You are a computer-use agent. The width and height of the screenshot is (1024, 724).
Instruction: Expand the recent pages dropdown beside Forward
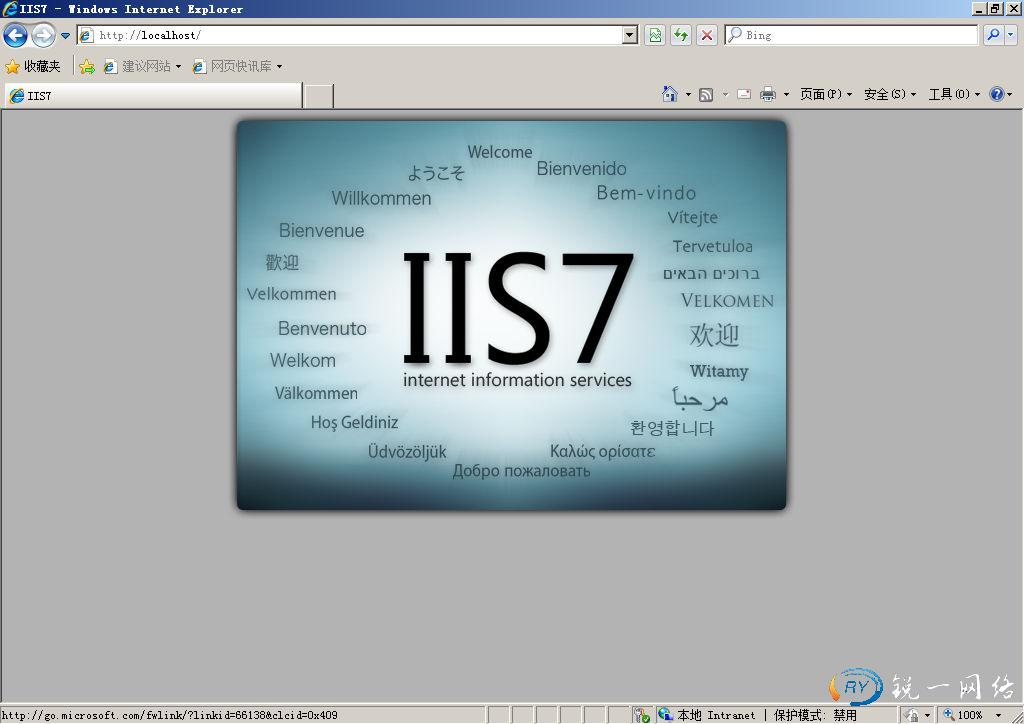point(66,35)
